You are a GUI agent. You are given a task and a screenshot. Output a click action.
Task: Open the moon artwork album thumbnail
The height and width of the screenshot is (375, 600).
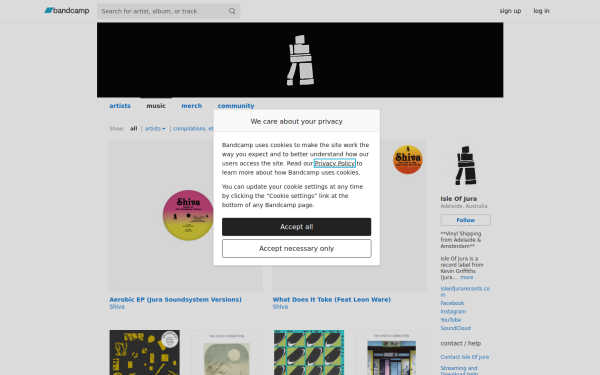pyautogui.click(x=226, y=352)
